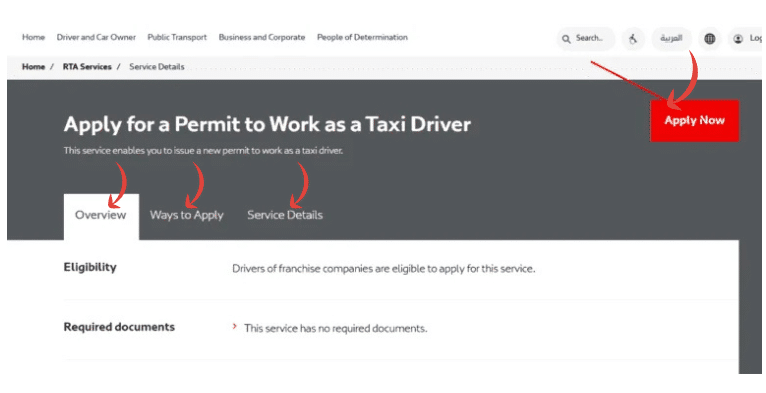Screen dimensions: 766x393
Task: Switch to Arabic language button
Action: [671, 38]
